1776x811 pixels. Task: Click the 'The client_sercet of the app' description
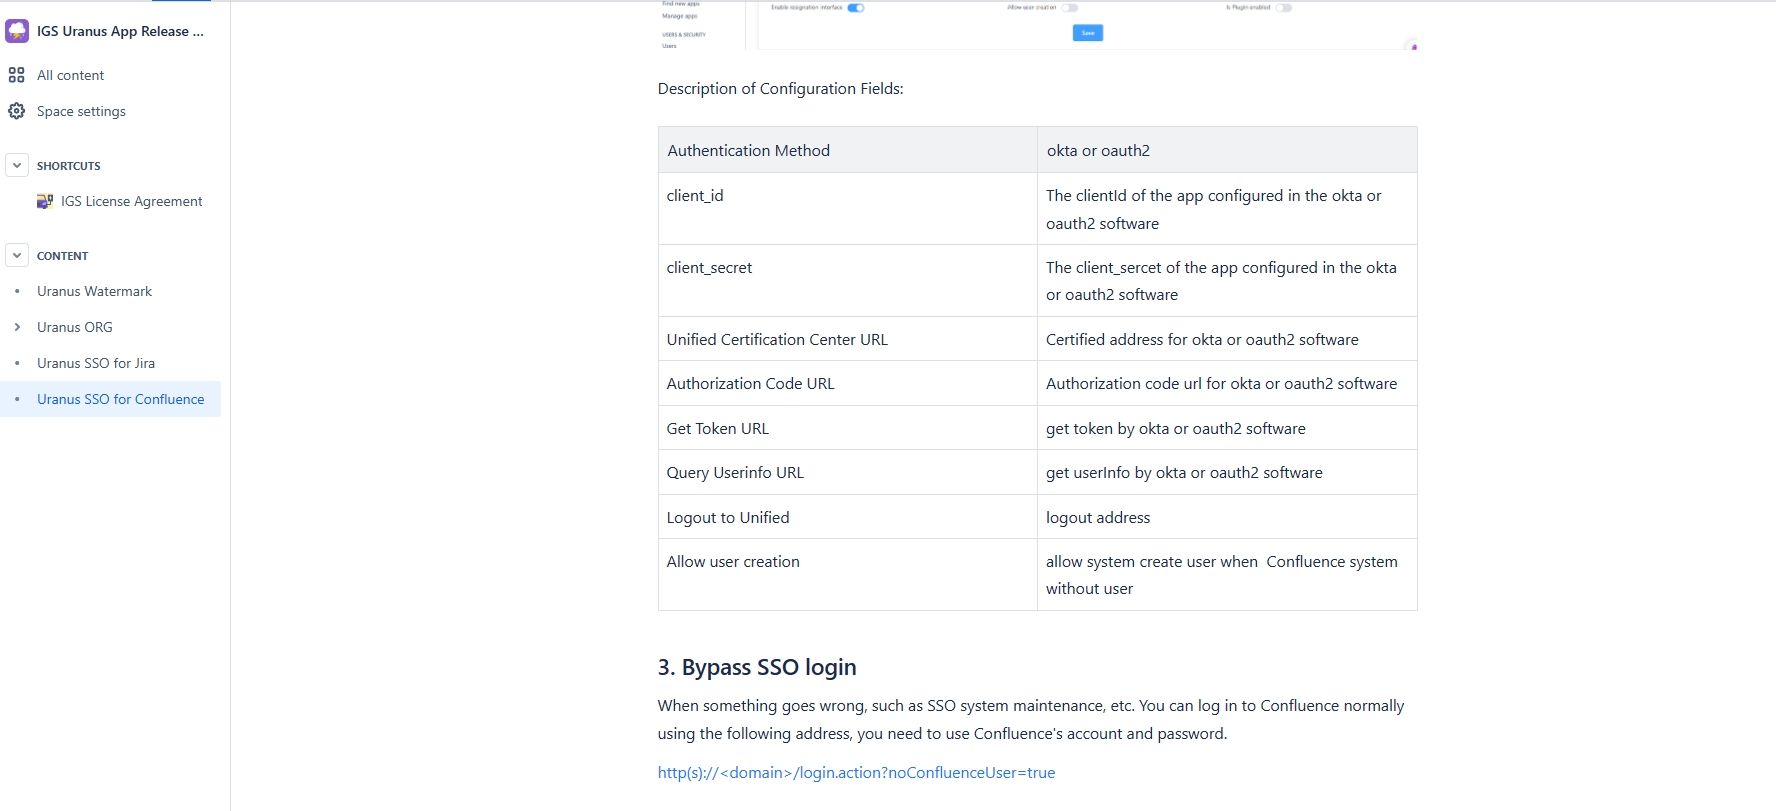click(x=1227, y=281)
